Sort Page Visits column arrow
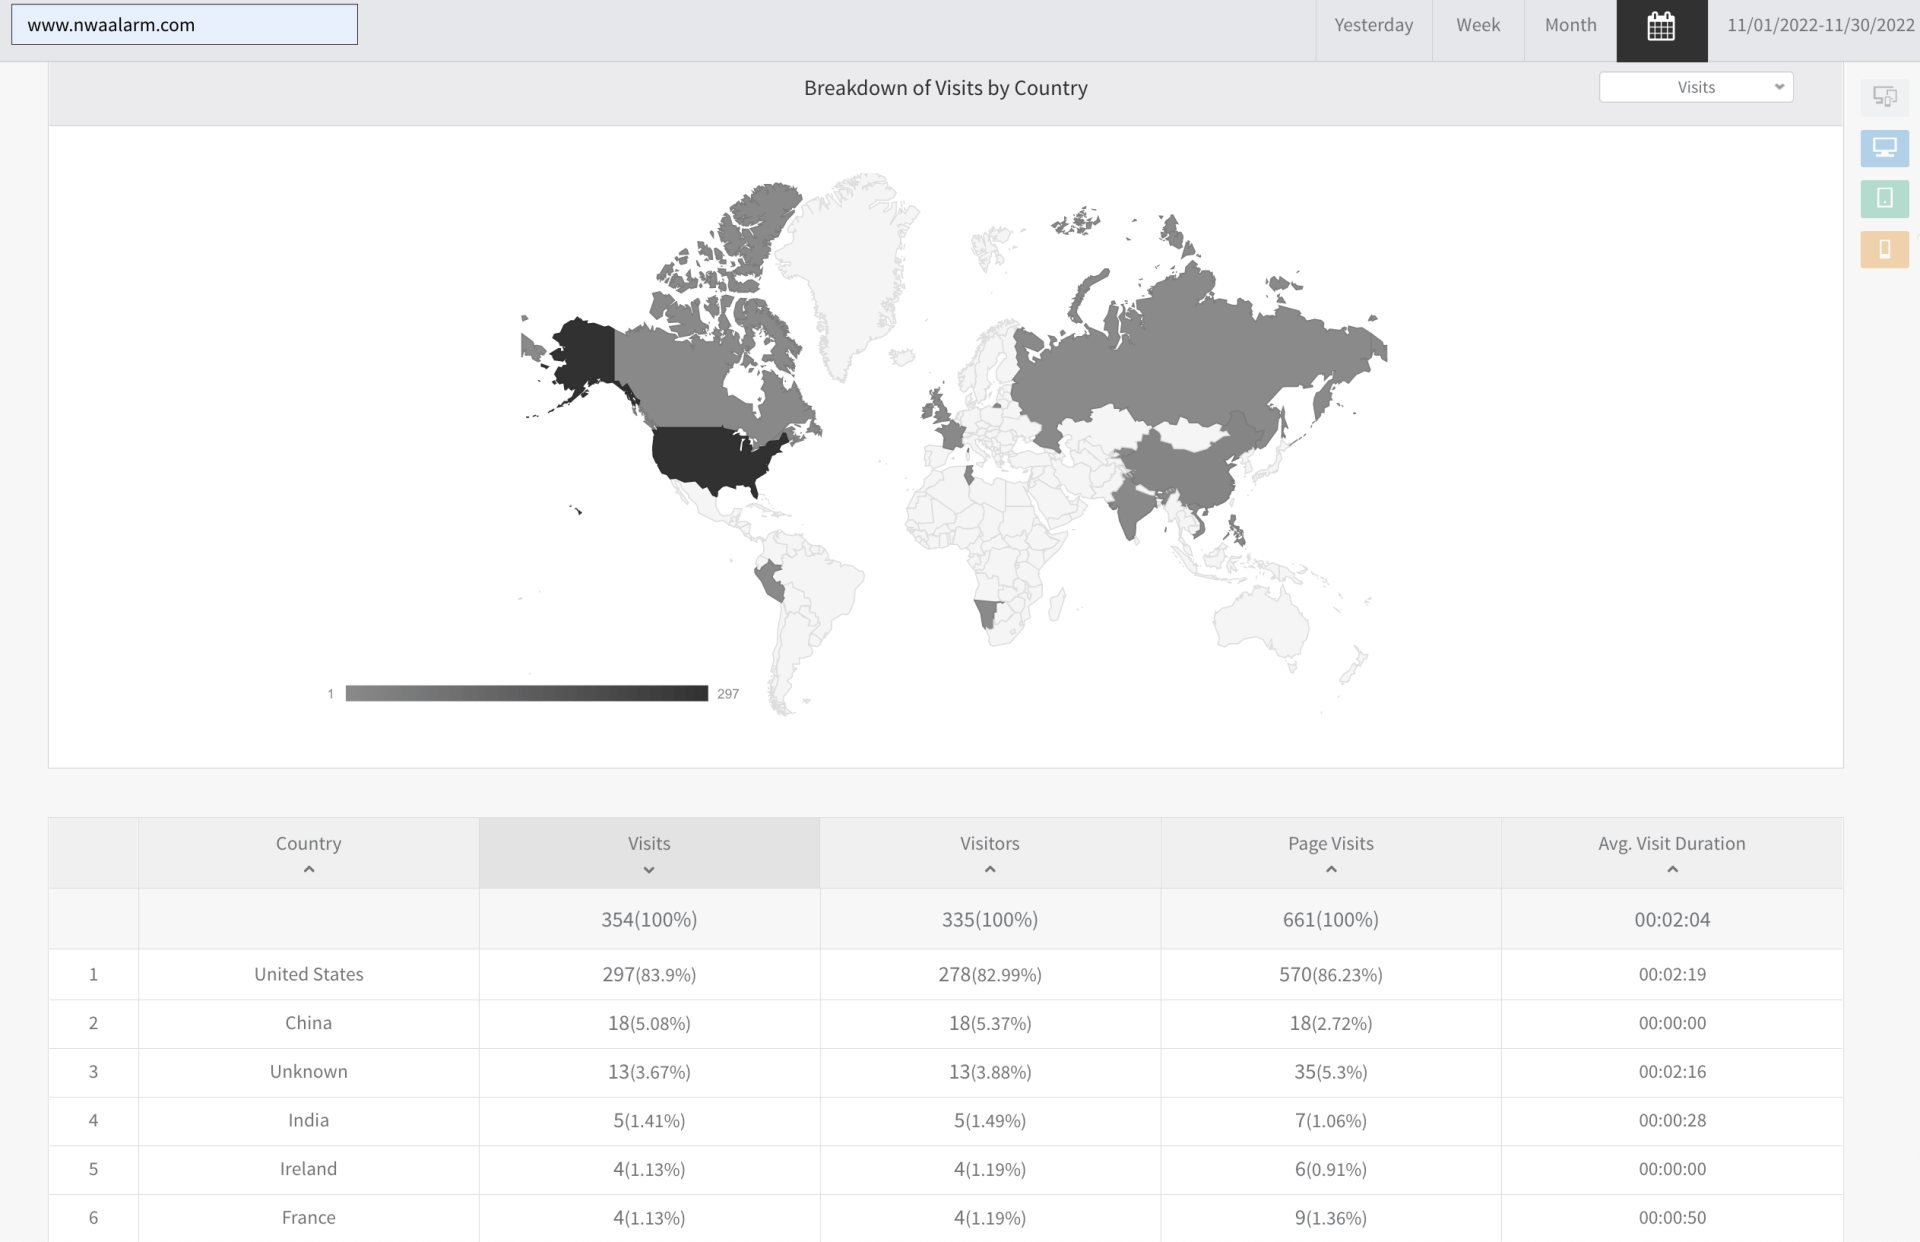This screenshot has height=1242, width=1920. pyautogui.click(x=1330, y=870)
